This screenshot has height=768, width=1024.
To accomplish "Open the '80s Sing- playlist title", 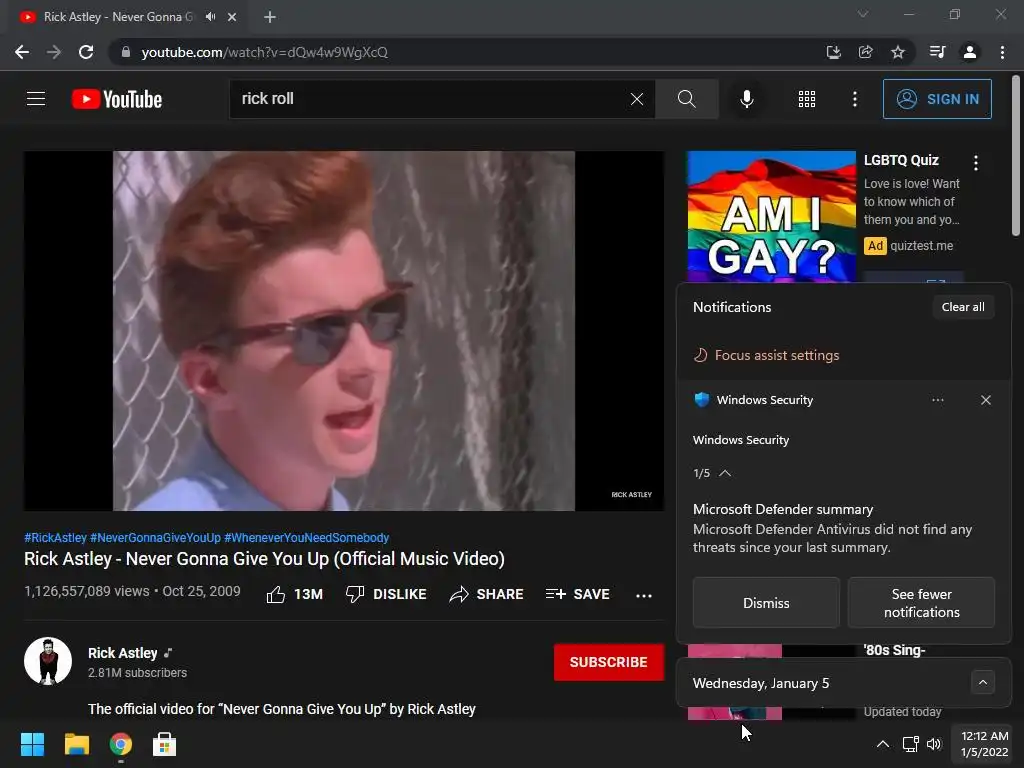I will (894, 650).
